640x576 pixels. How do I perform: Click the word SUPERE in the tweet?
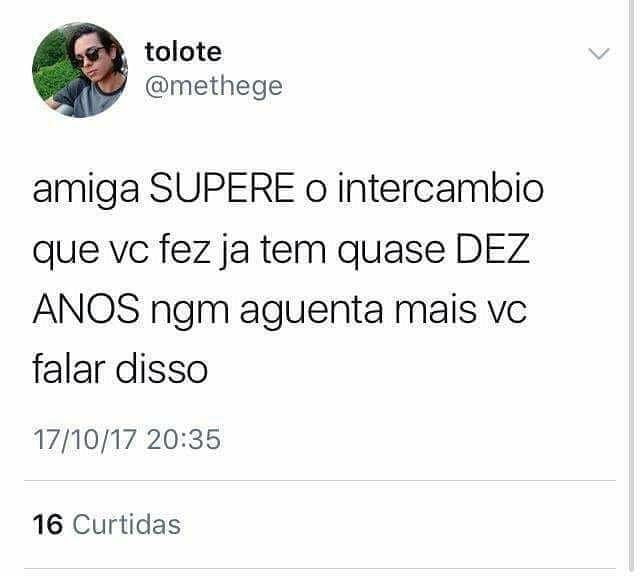pyautogui.click(x=222, y=188)
